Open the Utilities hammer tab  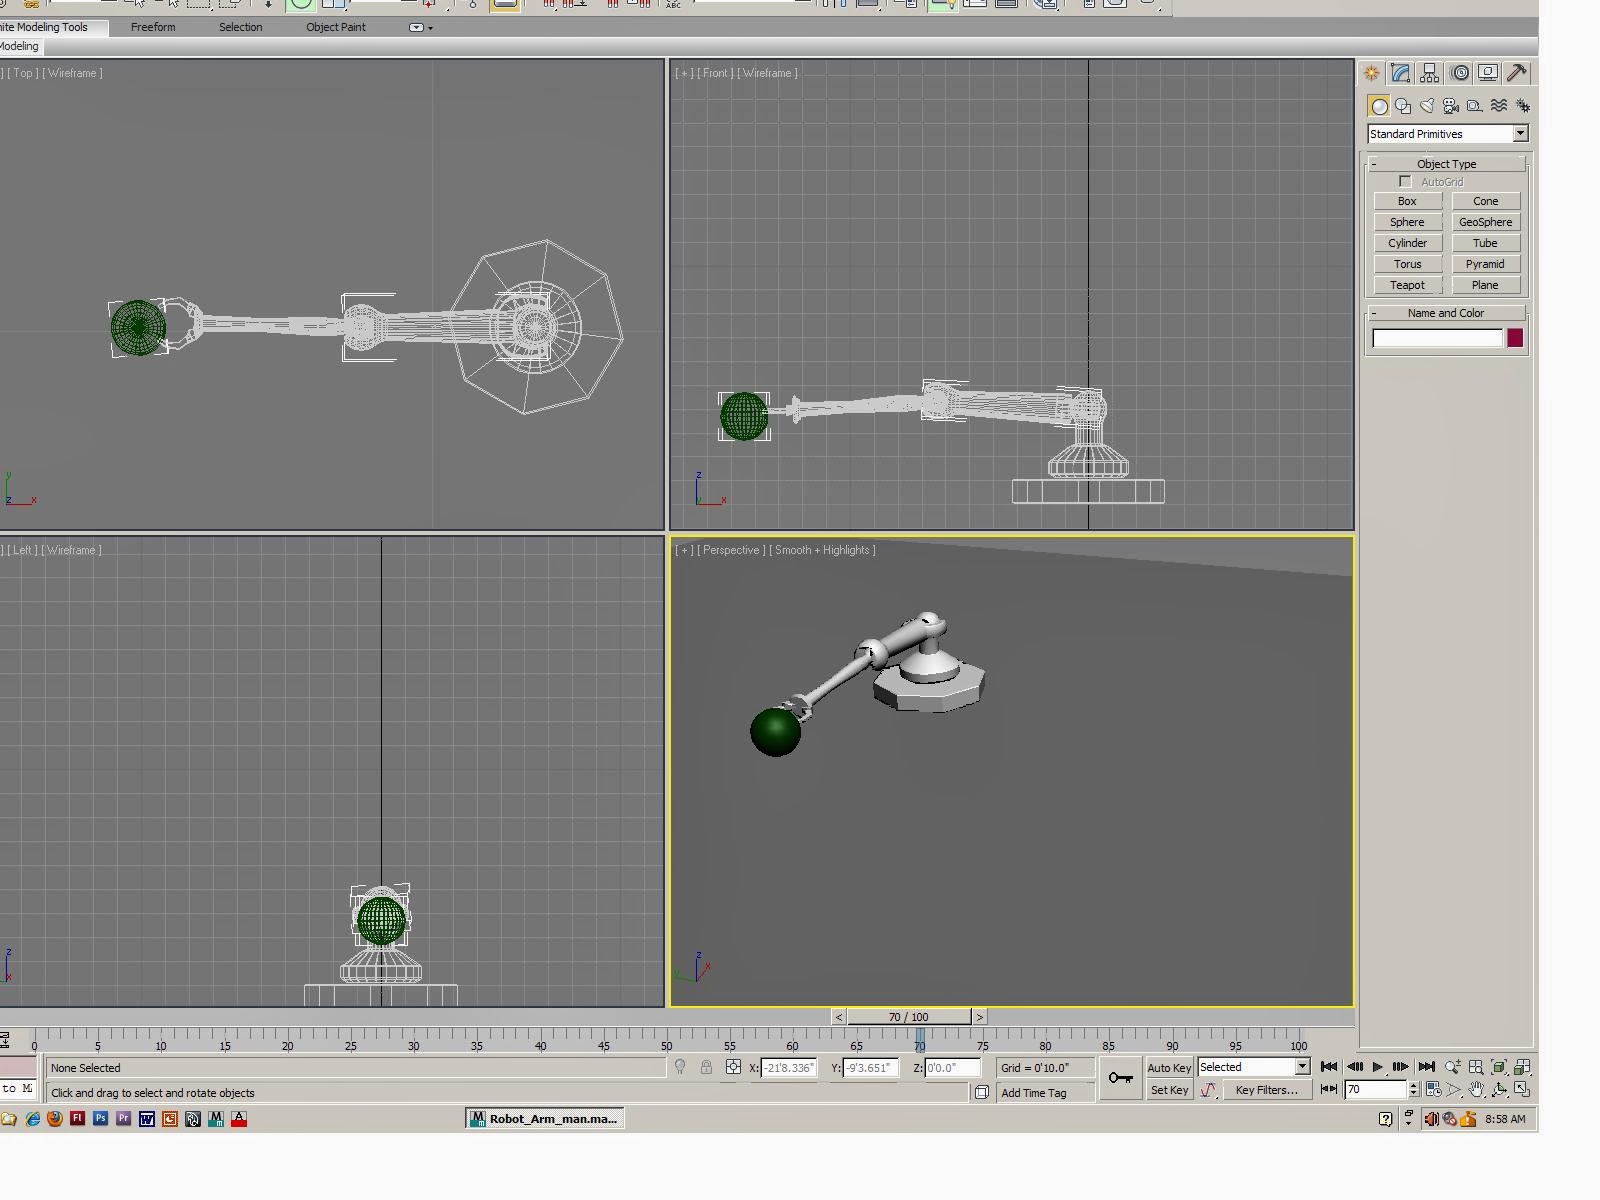[x=1517, y=73]
